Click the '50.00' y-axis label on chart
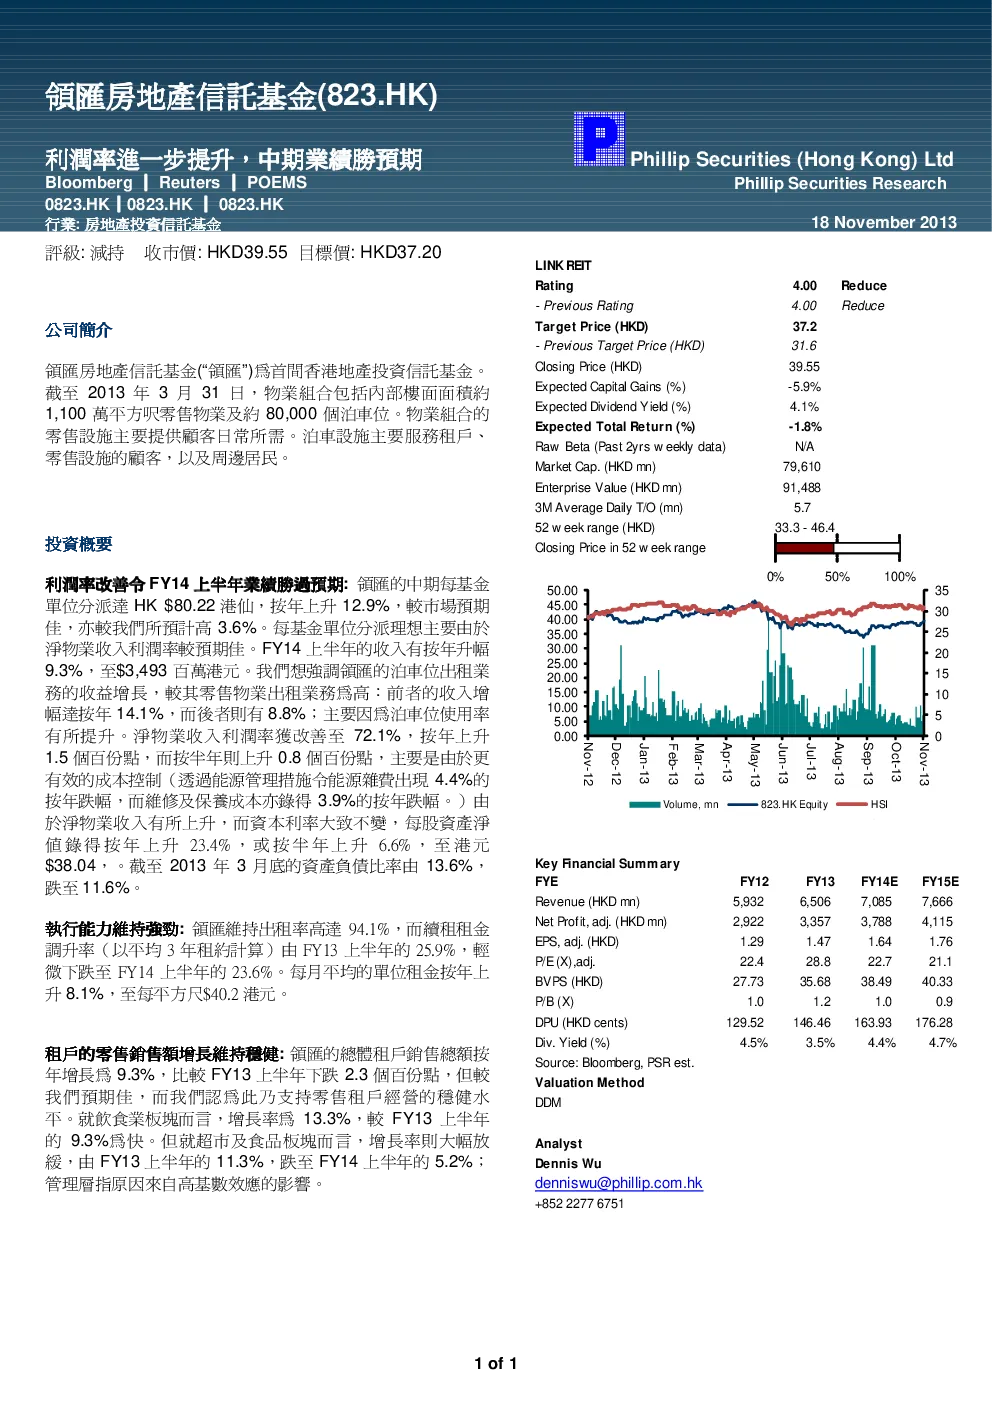 562,591
